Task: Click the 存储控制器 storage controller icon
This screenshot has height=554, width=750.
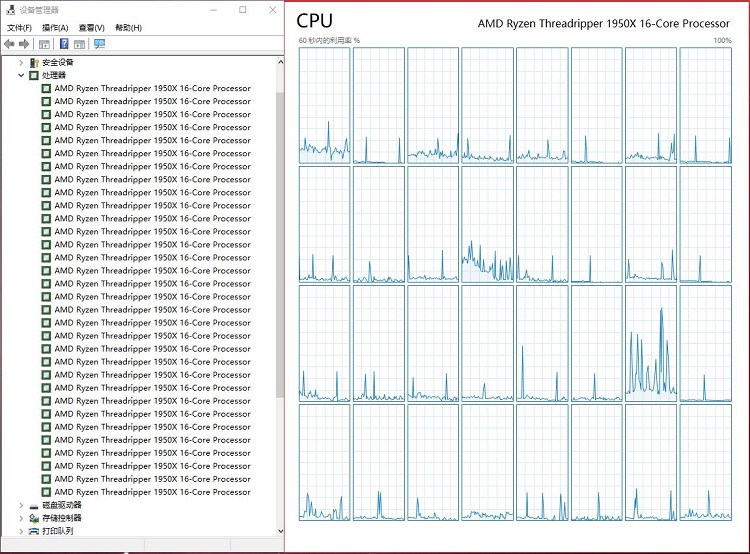Action: click(x=34, y=518)
